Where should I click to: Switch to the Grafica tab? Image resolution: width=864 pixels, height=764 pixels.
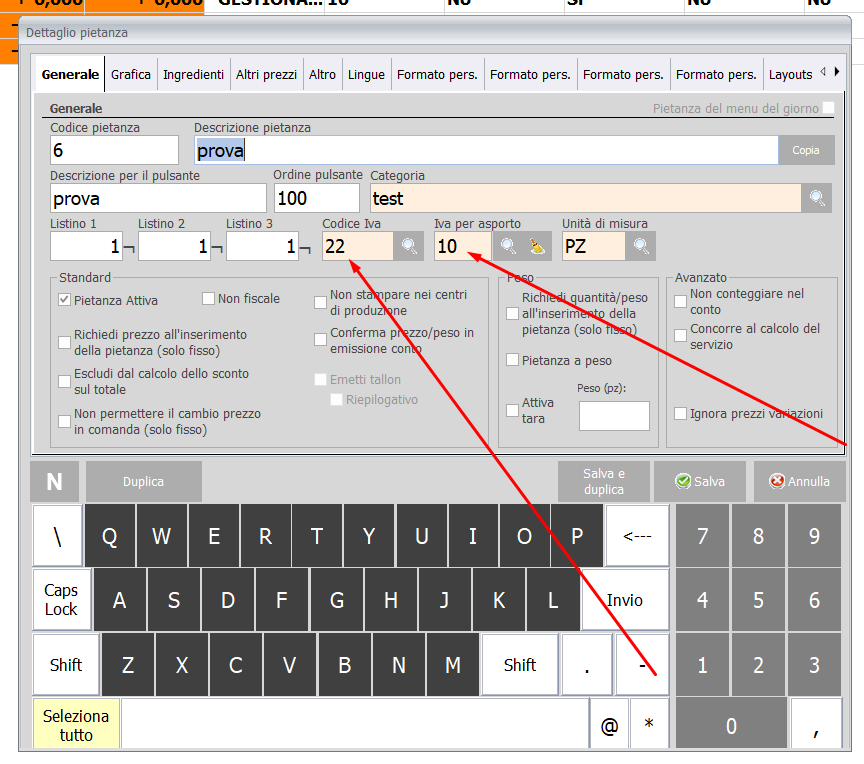tap(131, 74)
